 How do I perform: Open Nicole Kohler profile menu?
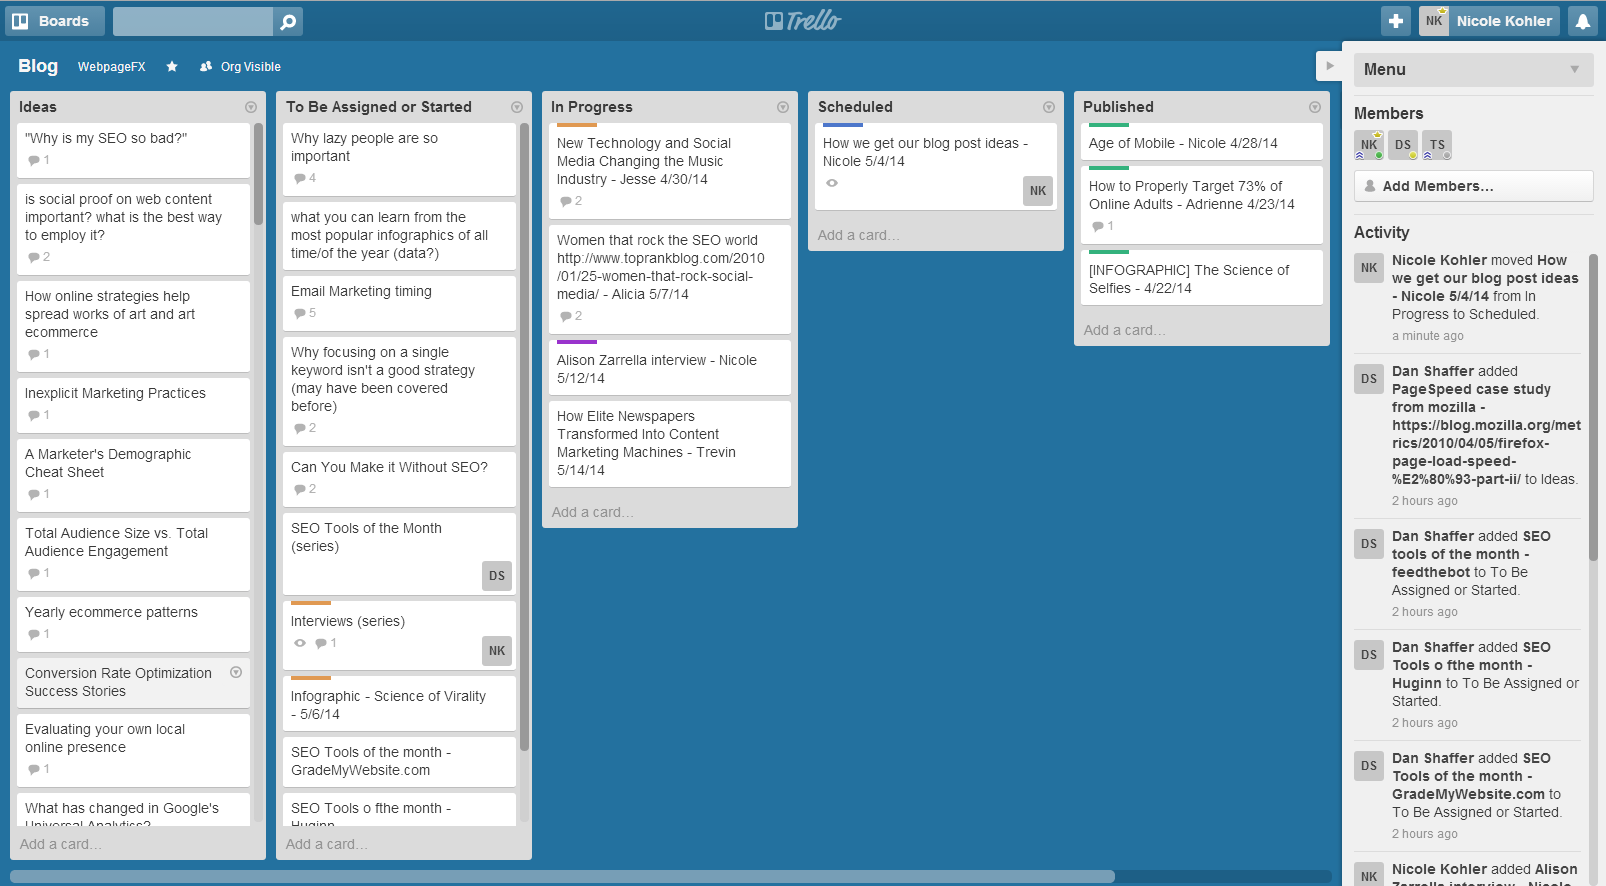[1489, 21]
